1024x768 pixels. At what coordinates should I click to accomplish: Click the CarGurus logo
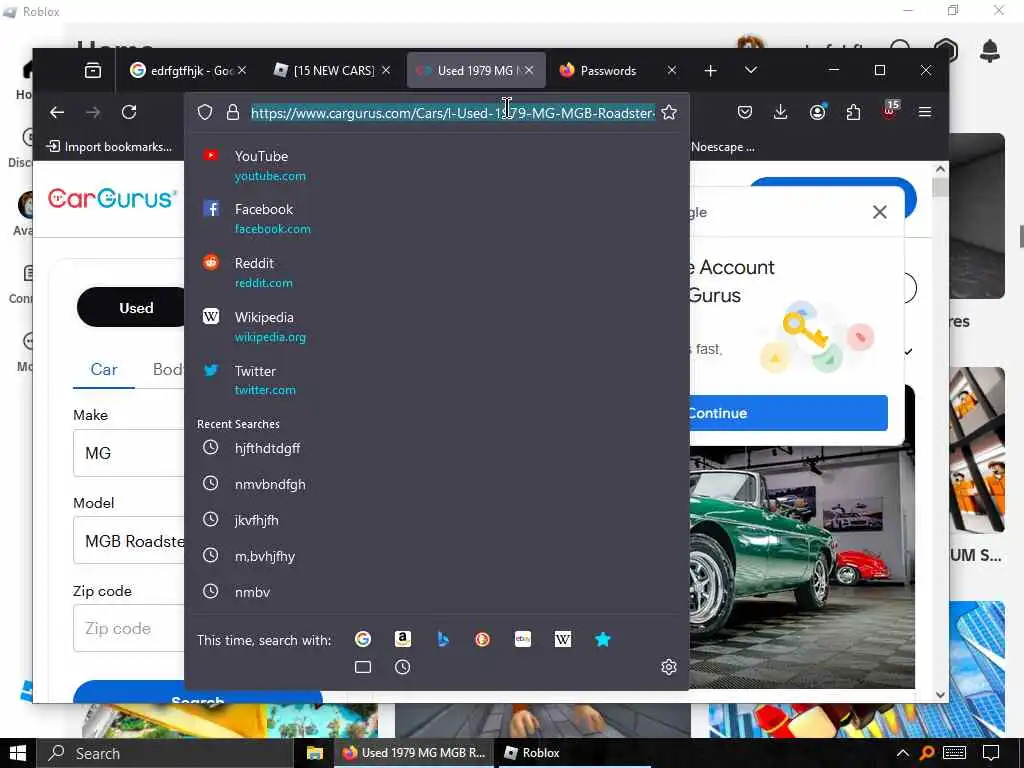112,198
